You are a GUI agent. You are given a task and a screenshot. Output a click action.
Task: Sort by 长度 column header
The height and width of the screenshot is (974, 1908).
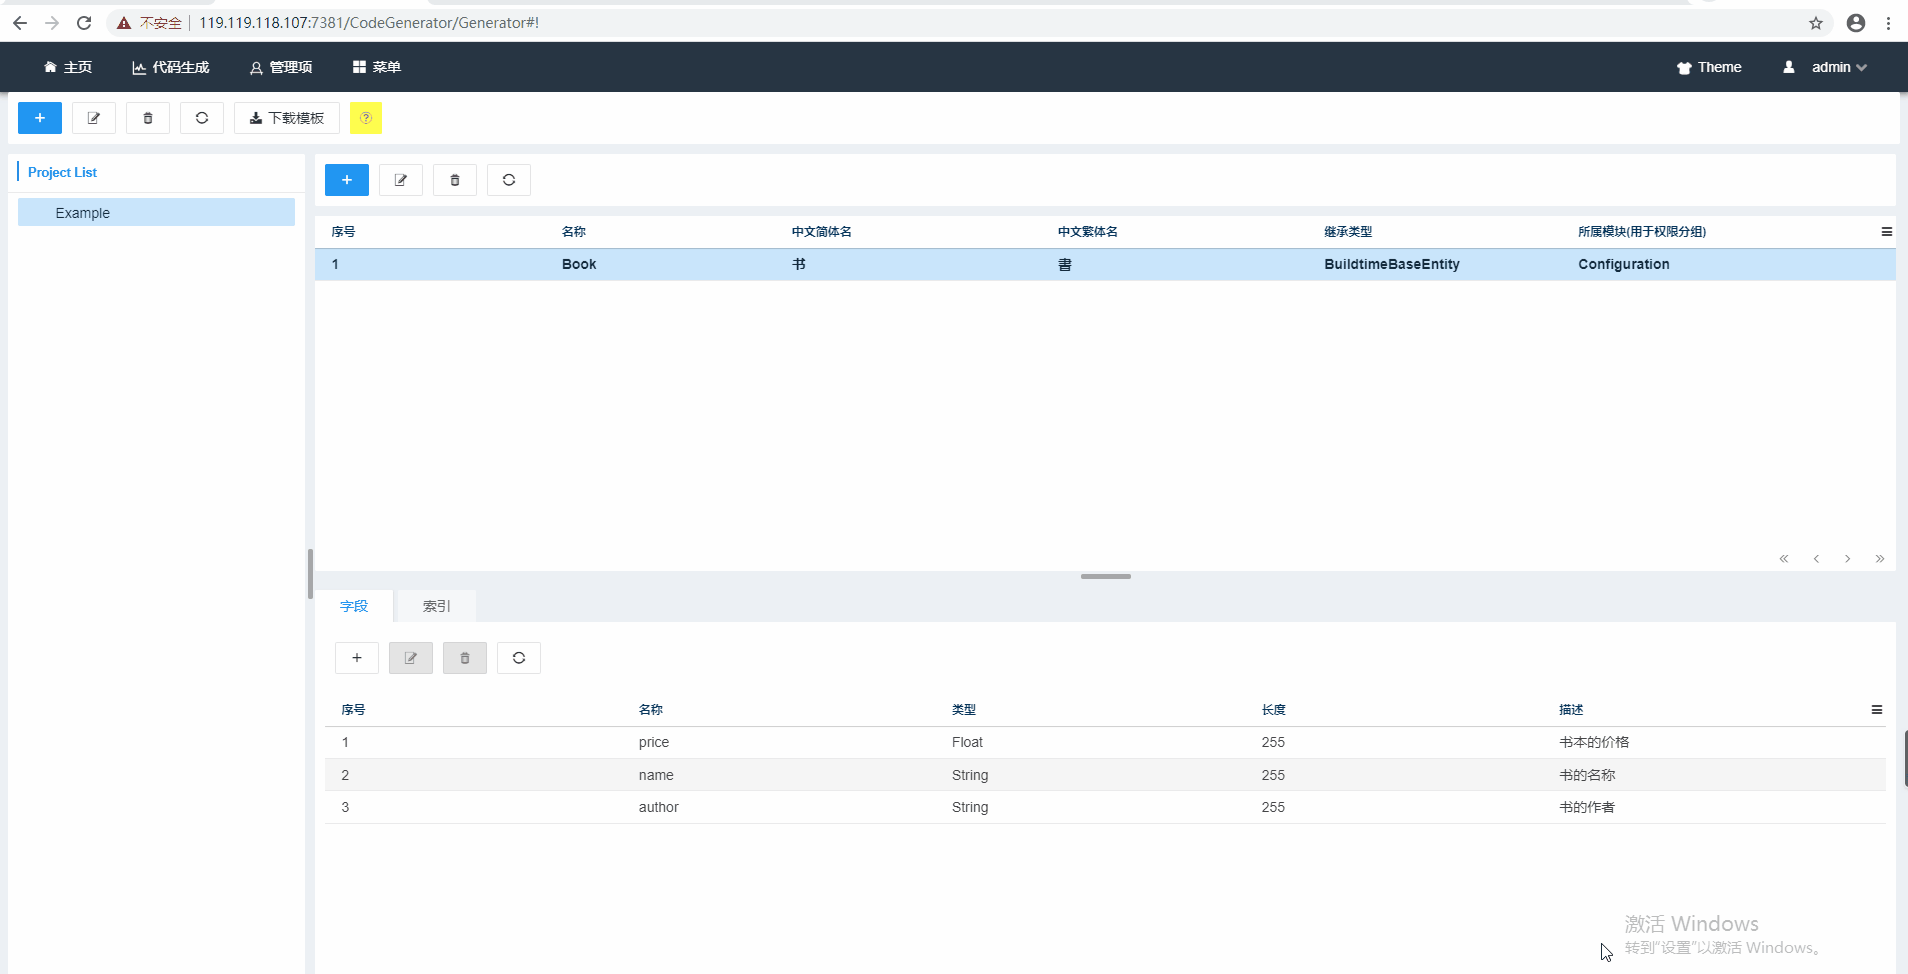click(x=1274, y=710)
